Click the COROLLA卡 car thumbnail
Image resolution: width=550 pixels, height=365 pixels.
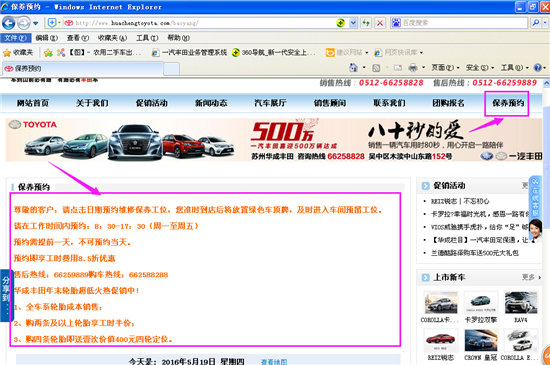click(441, 302)
